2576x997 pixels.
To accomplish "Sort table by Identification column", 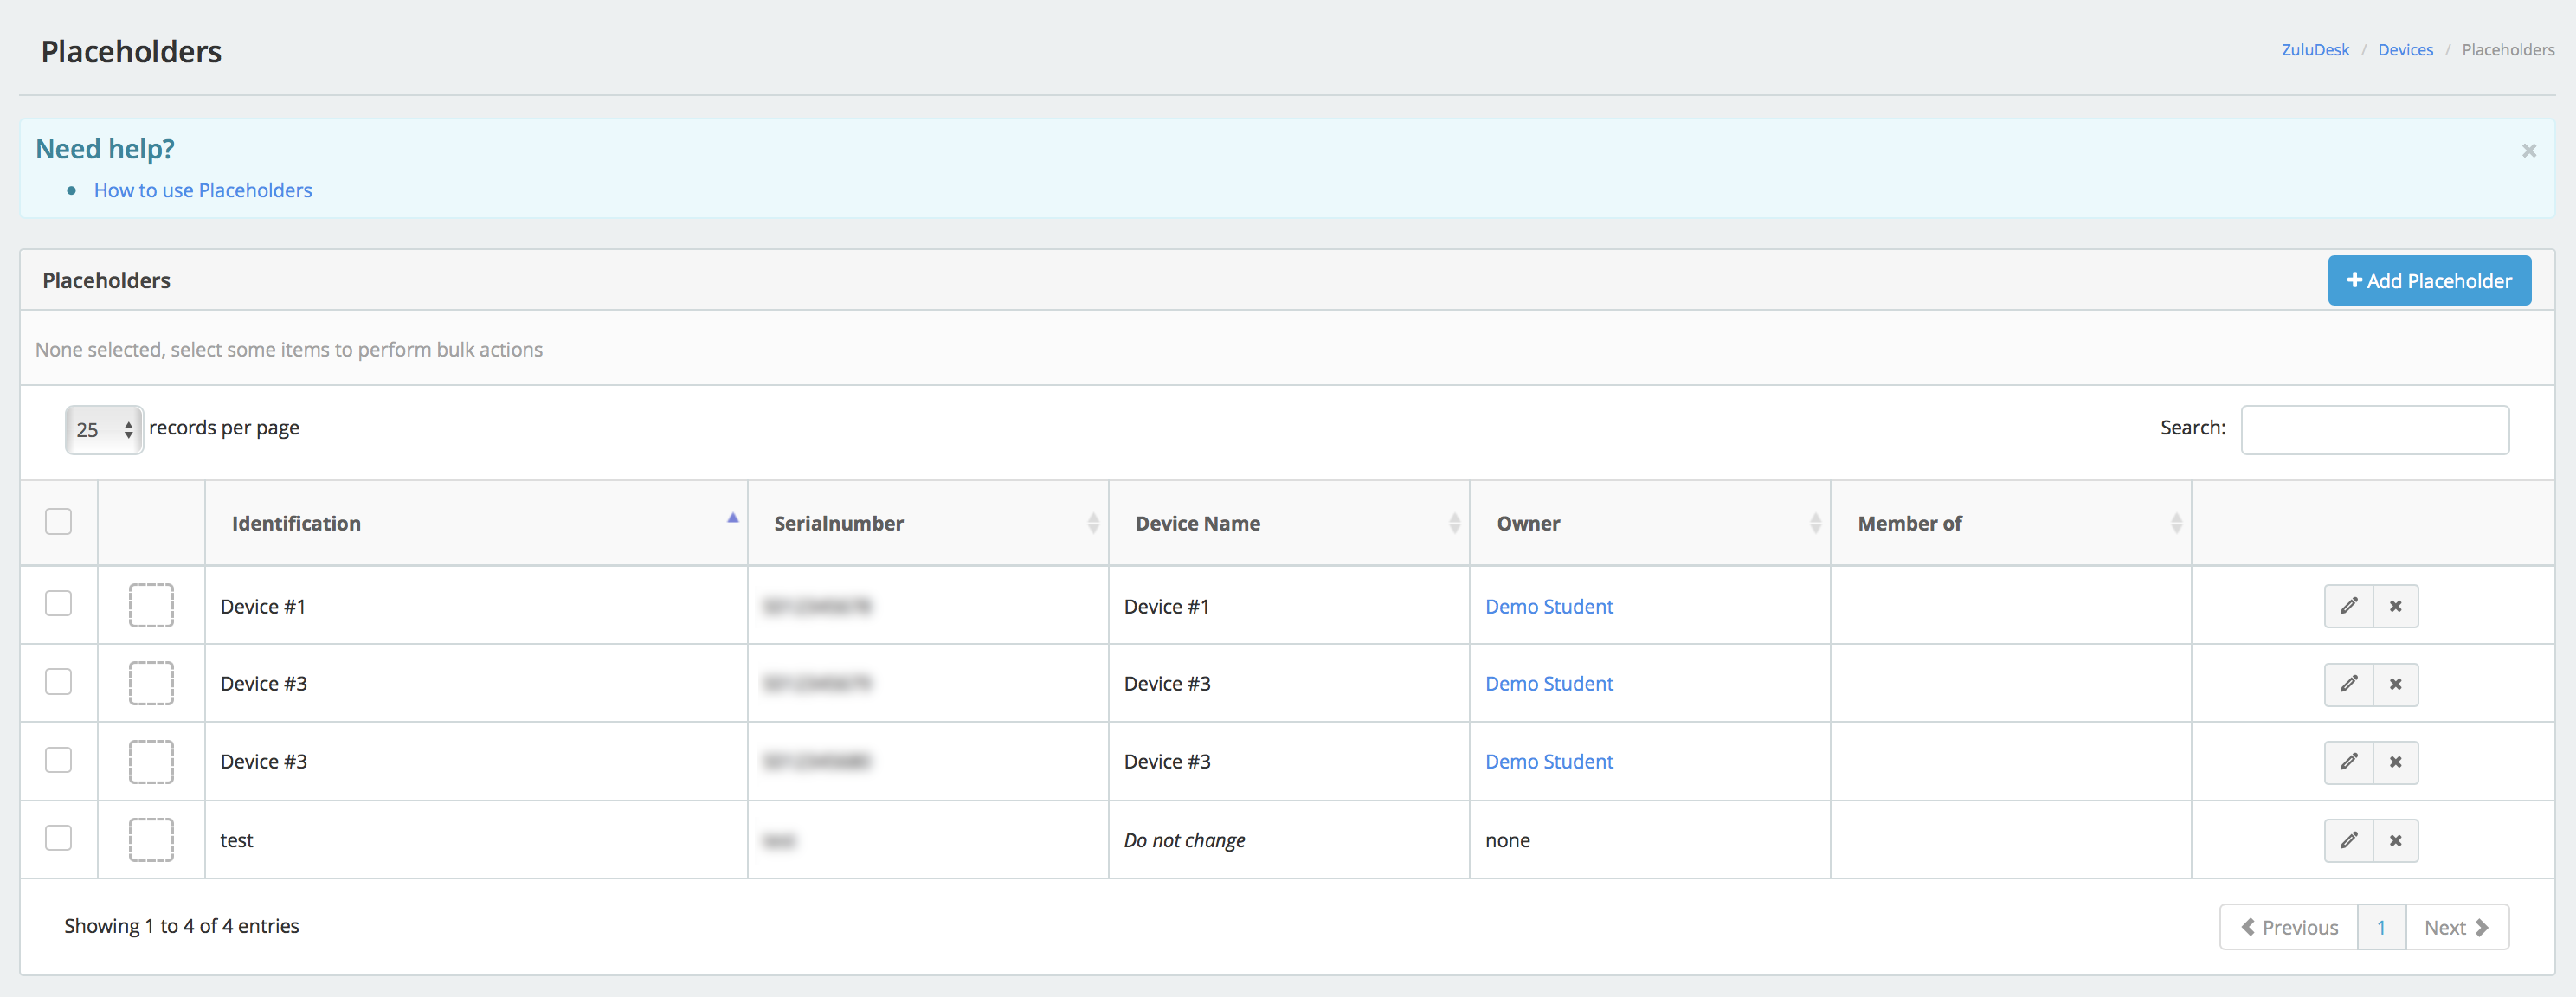I will (x=476, y=523).
